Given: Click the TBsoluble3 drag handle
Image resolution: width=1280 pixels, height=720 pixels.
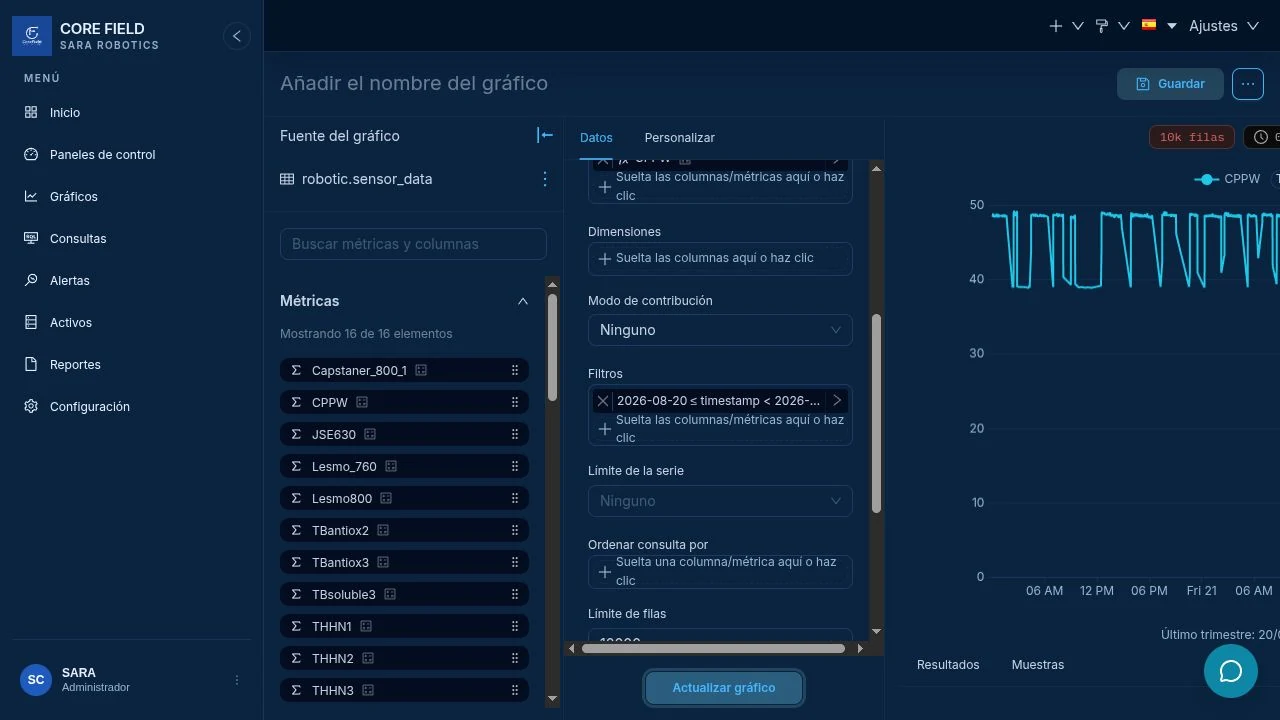Looking at the screenshot, I should point(514,595).
